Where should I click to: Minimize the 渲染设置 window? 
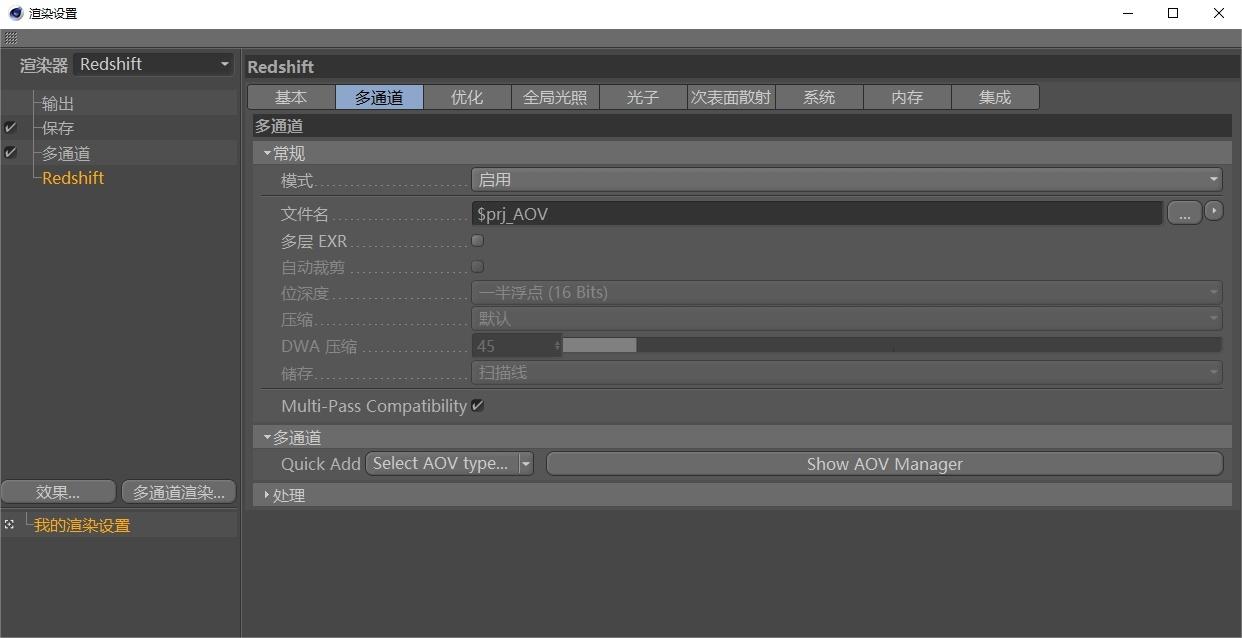tap(1128, 13)
